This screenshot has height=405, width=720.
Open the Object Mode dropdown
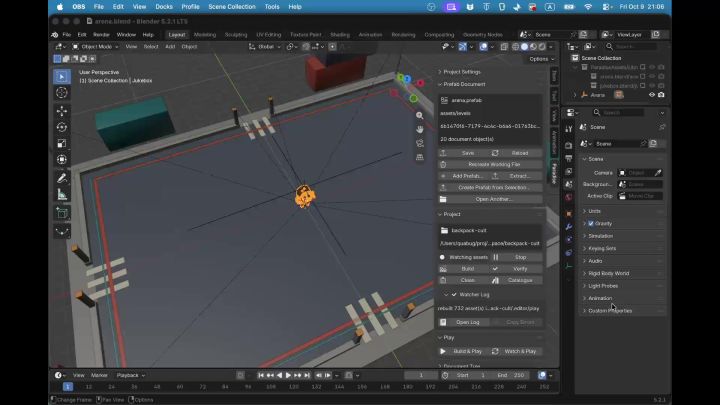[96, 47]
